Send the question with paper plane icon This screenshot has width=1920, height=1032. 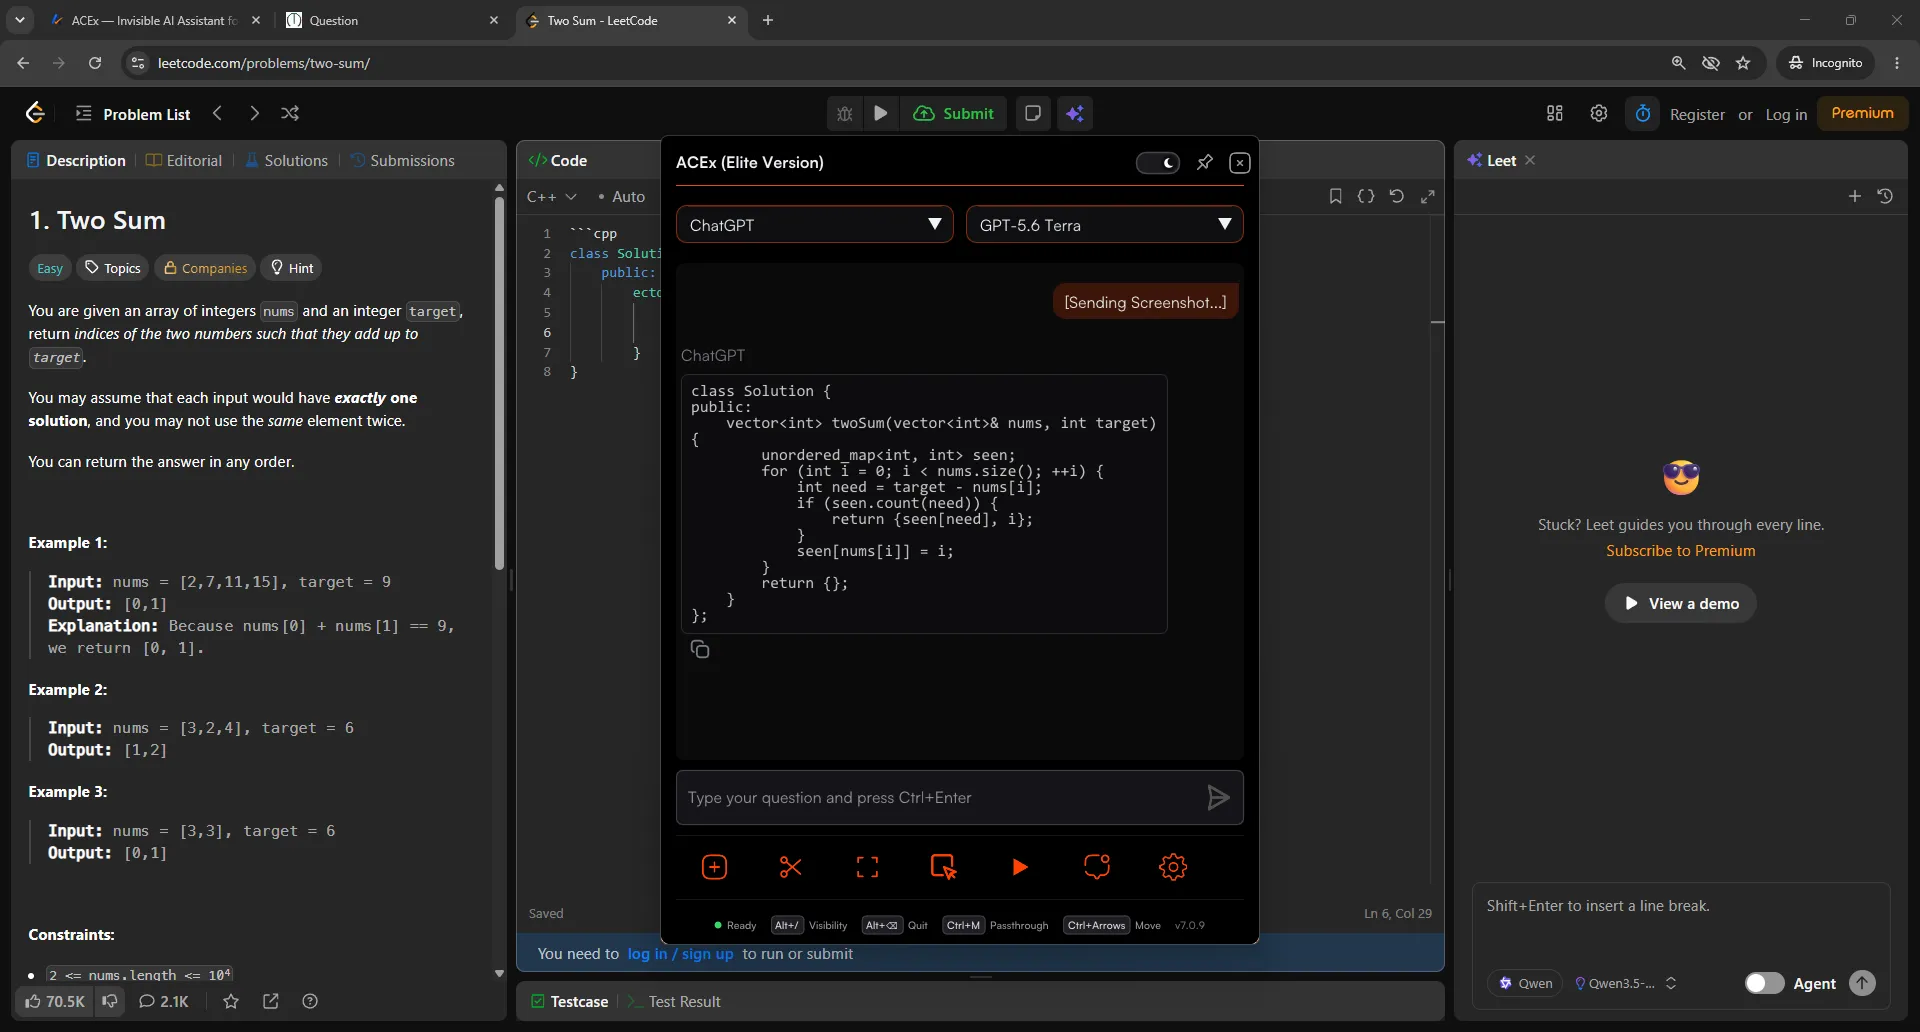pos(1217,798)
